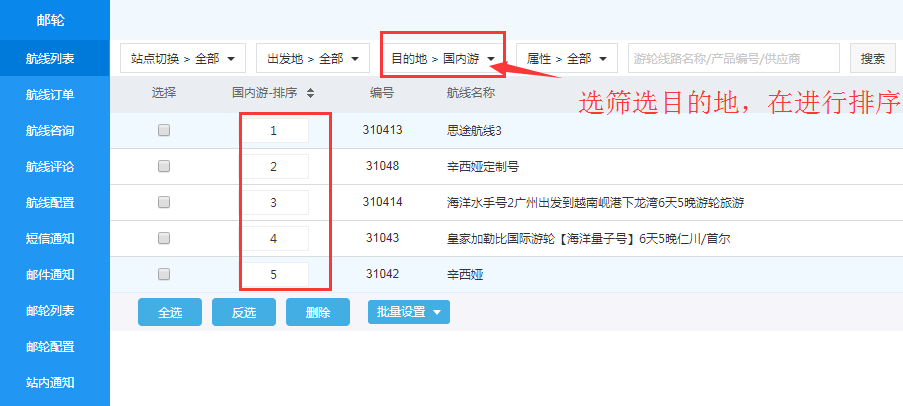This screenshot has width=903, height=406.
Task: Open the 批量设置 dropdown button
Action: pos(409,312)
